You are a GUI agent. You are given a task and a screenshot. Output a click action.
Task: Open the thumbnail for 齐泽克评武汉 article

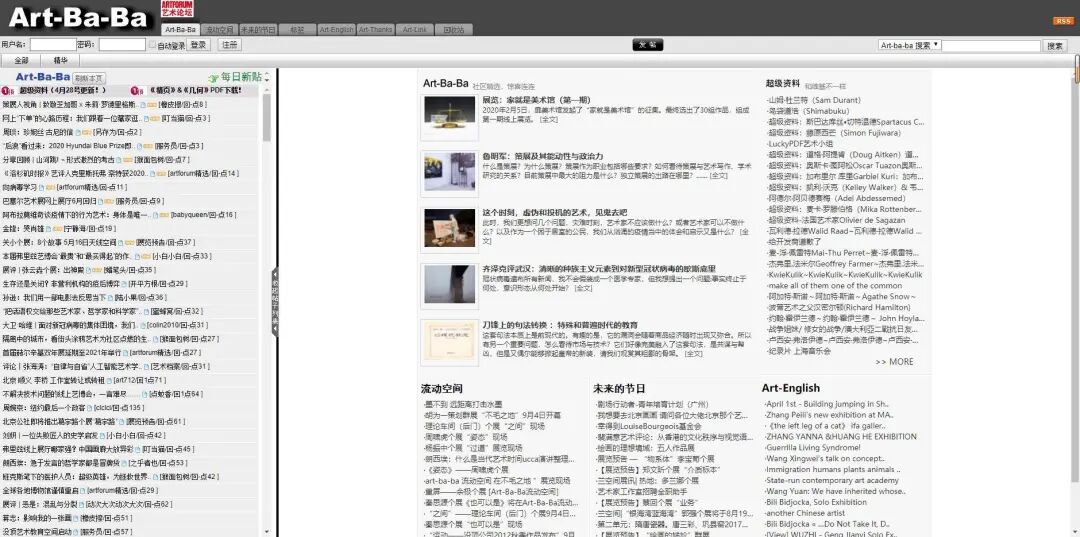[x=449, y=284]
